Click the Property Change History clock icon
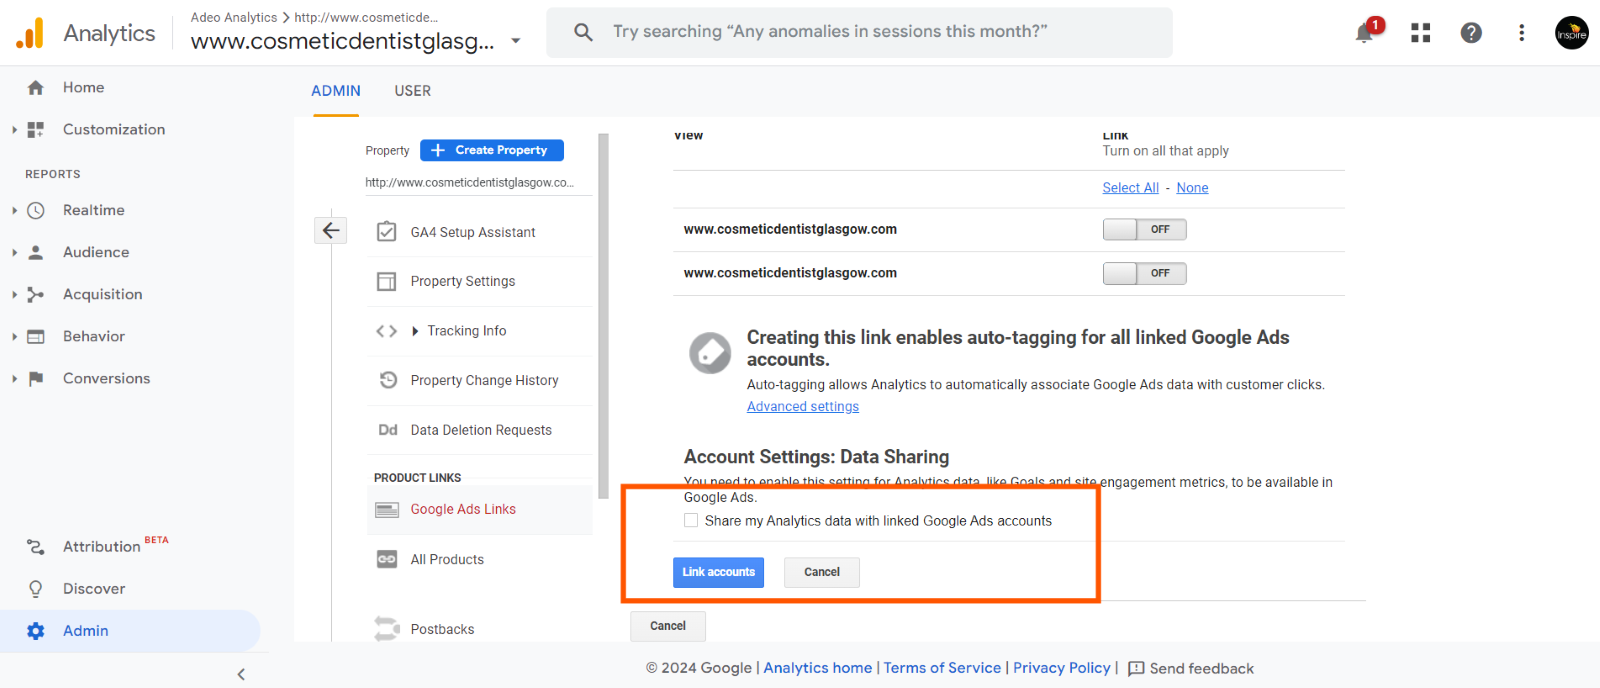 [388, 380]
